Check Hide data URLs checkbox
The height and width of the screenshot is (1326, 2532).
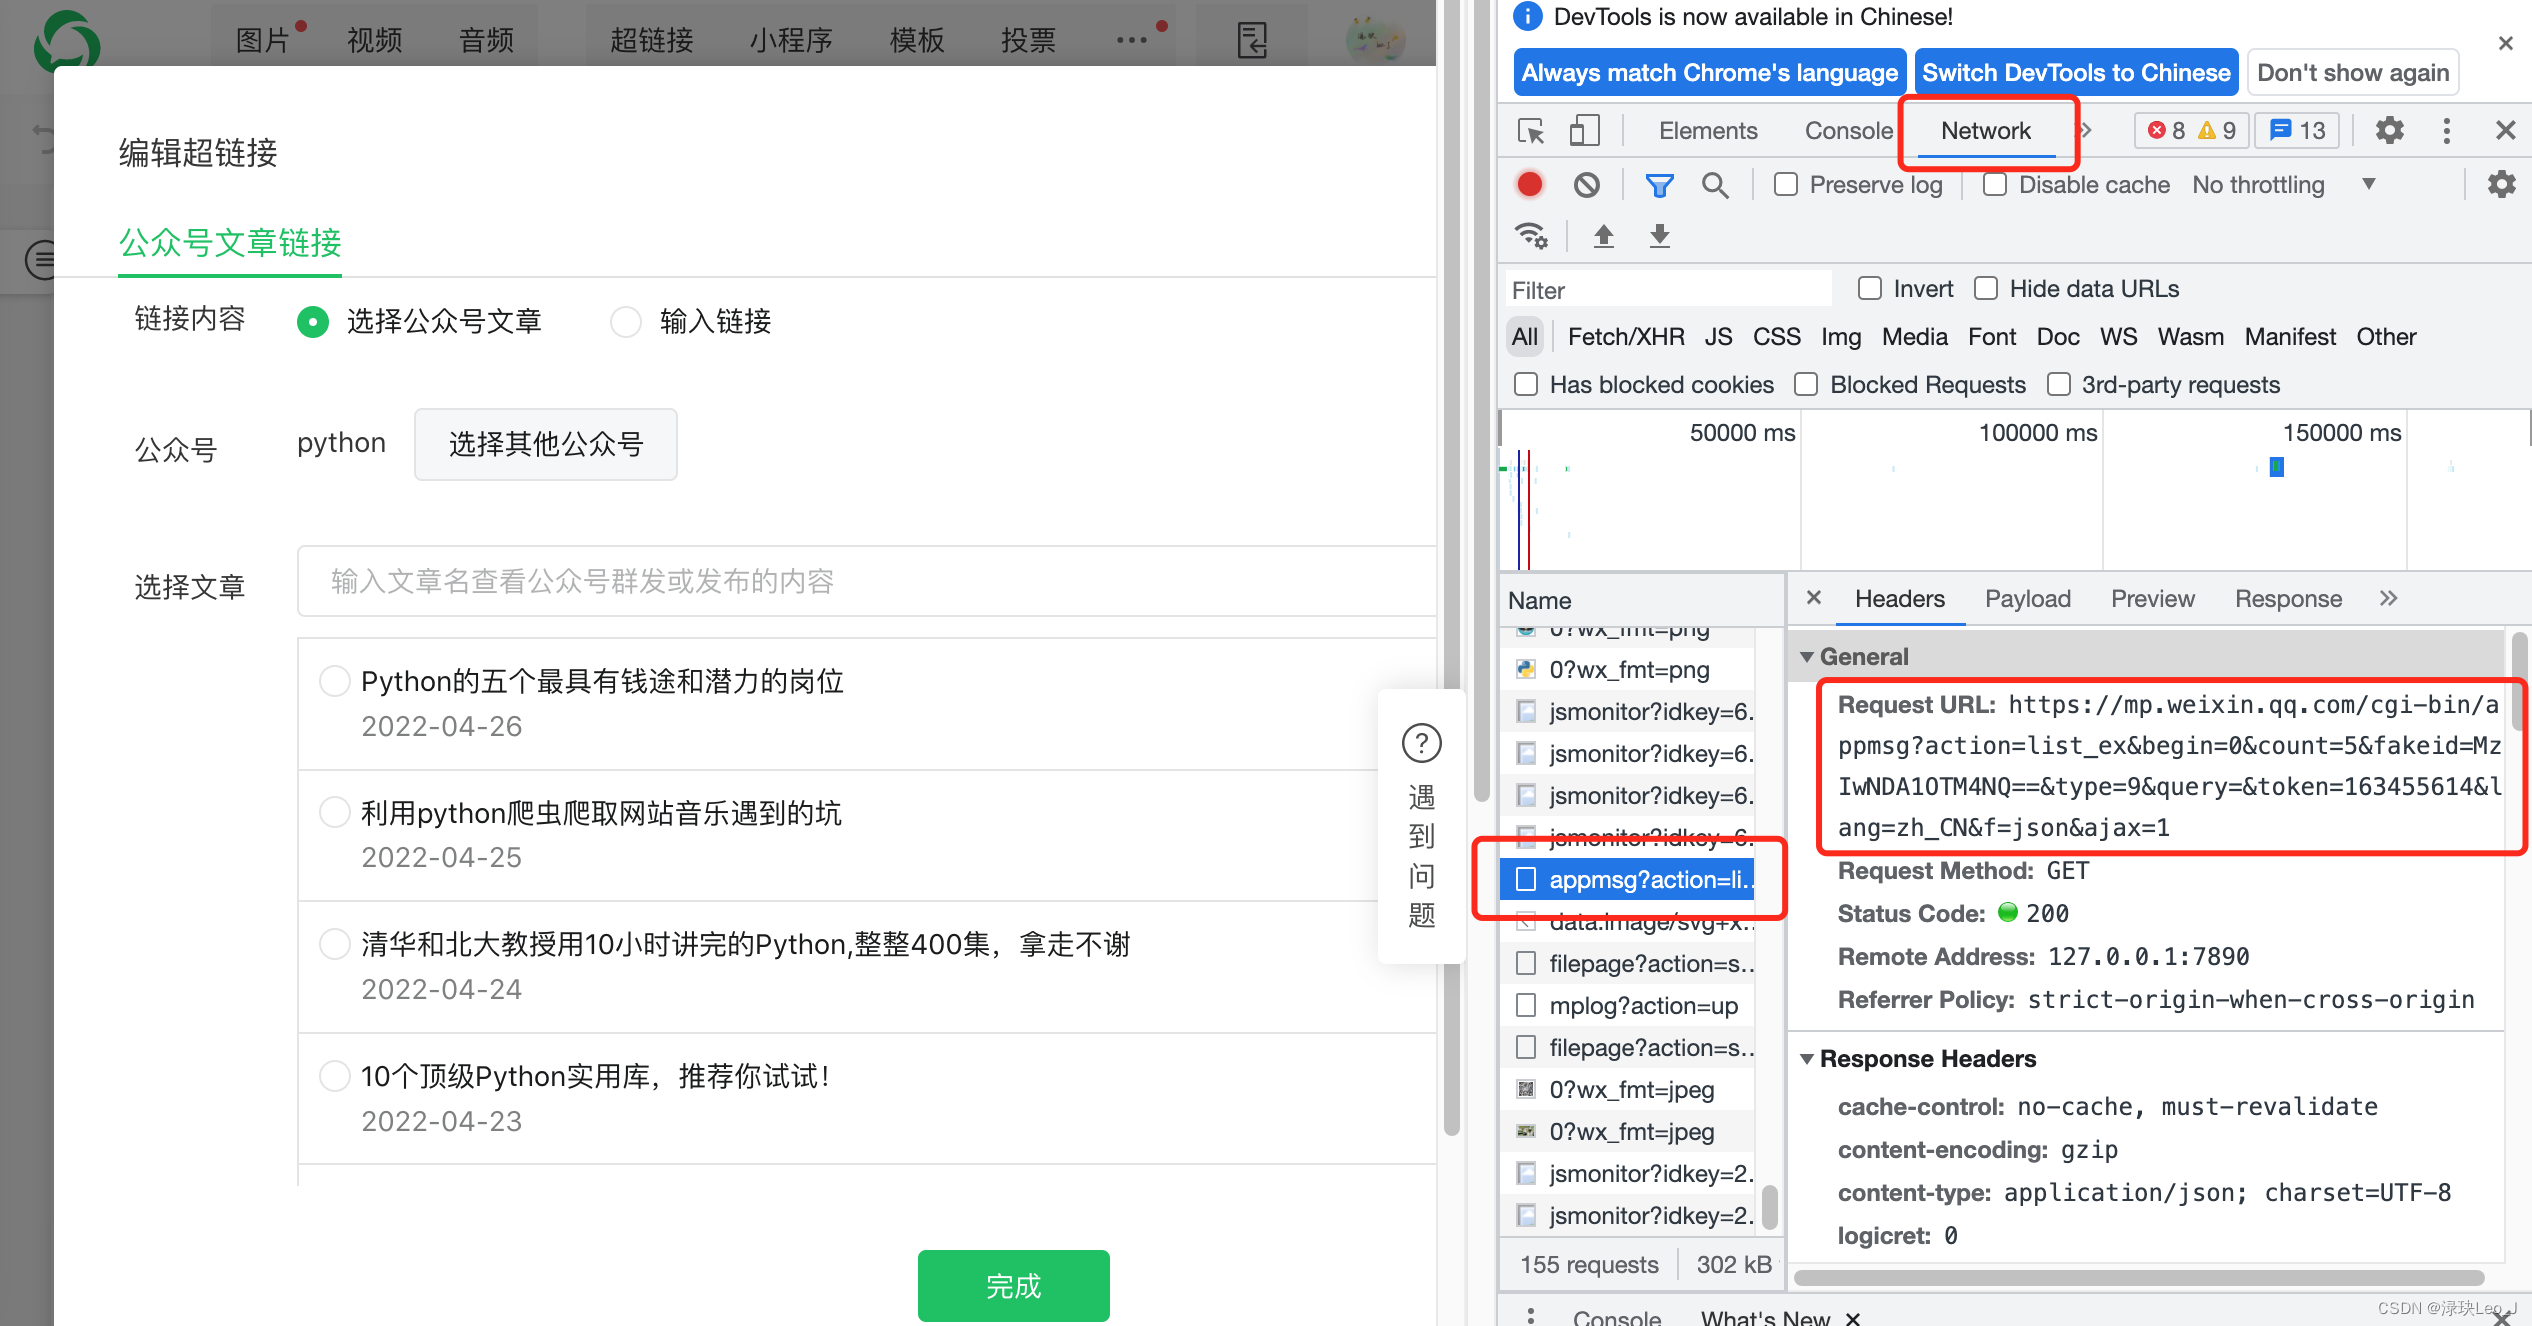click(x=1986, y=289)
